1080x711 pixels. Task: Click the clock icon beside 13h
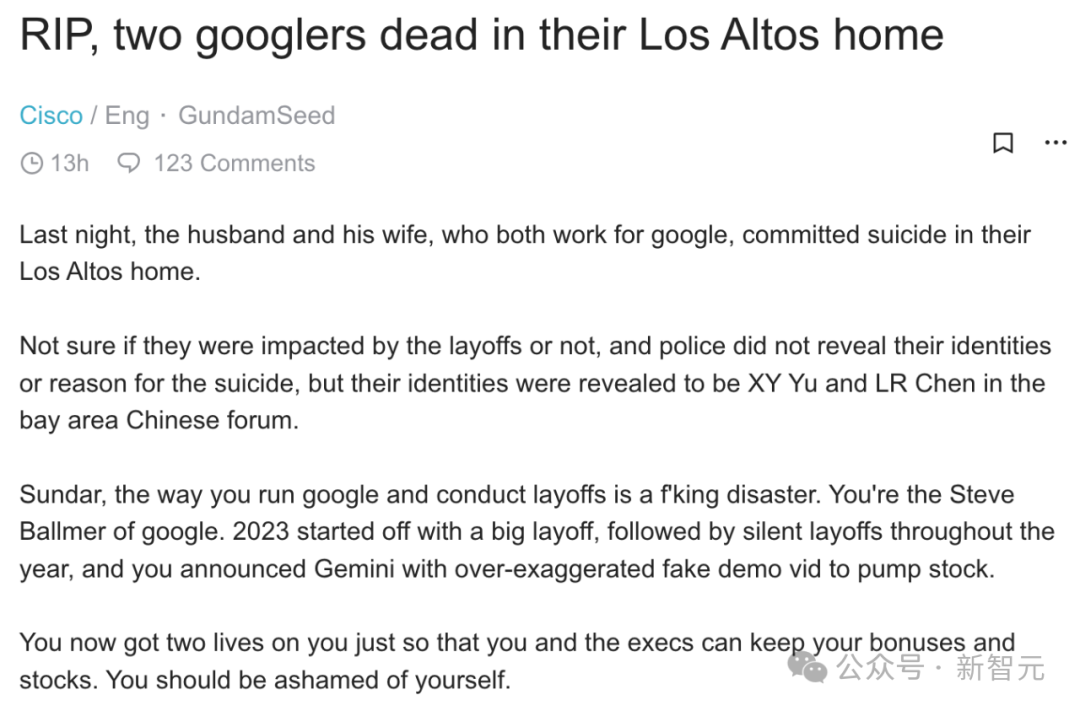(x=32, y=163)
